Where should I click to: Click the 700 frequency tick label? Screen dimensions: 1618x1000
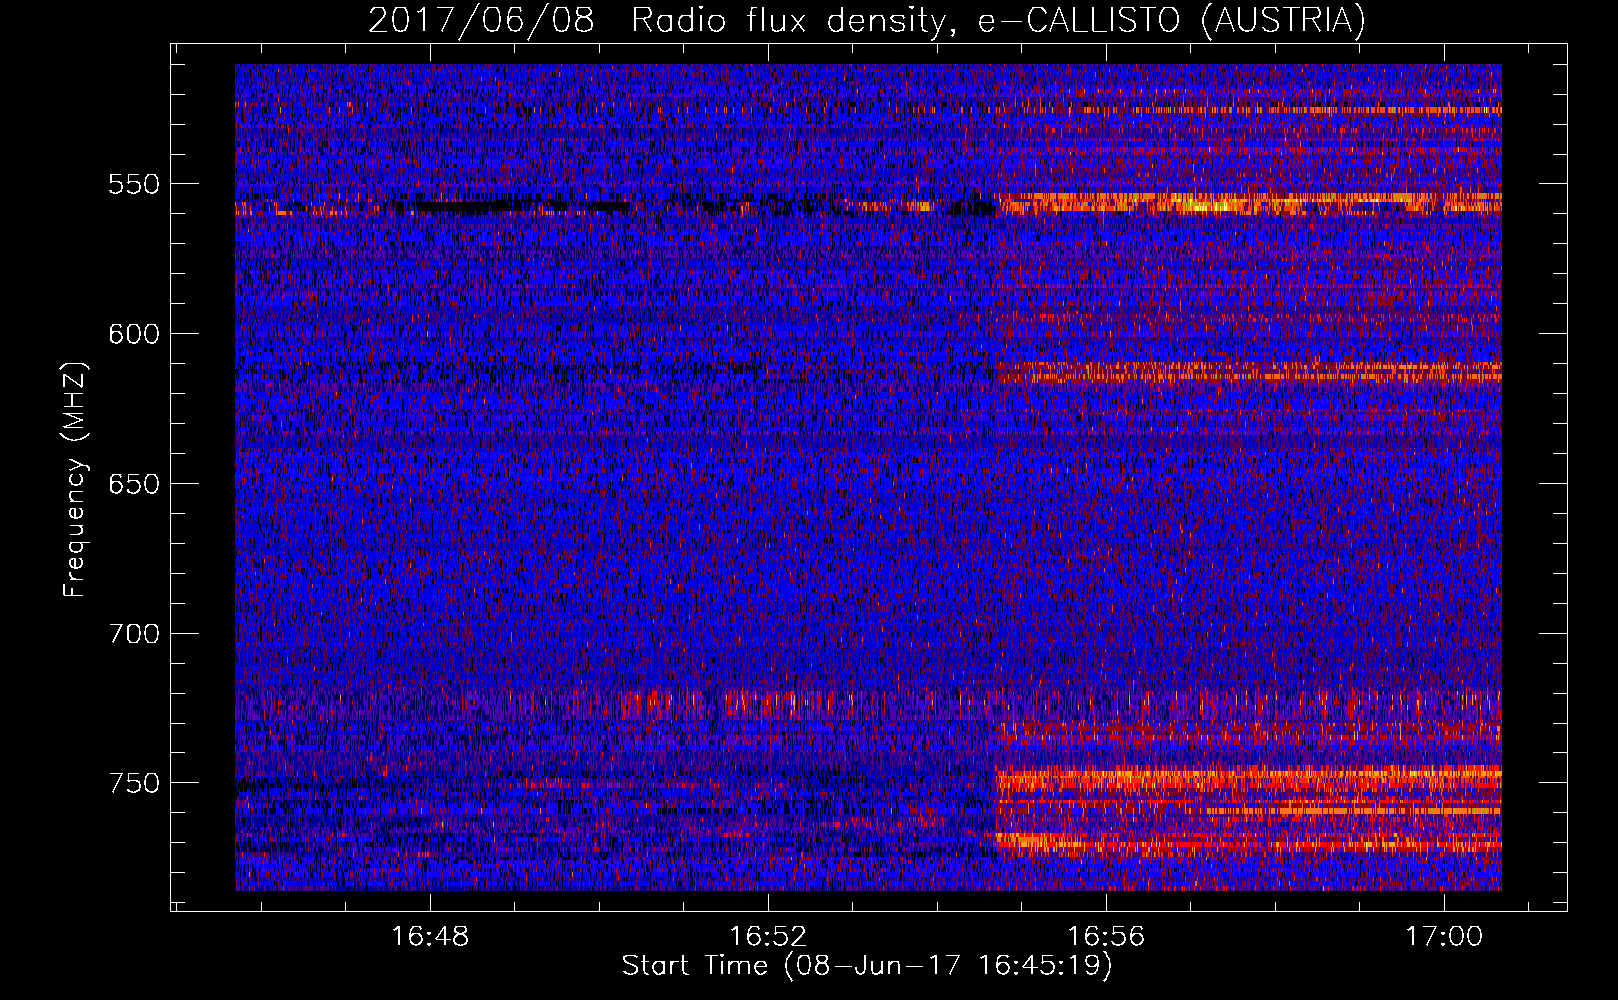pos(134,634)
